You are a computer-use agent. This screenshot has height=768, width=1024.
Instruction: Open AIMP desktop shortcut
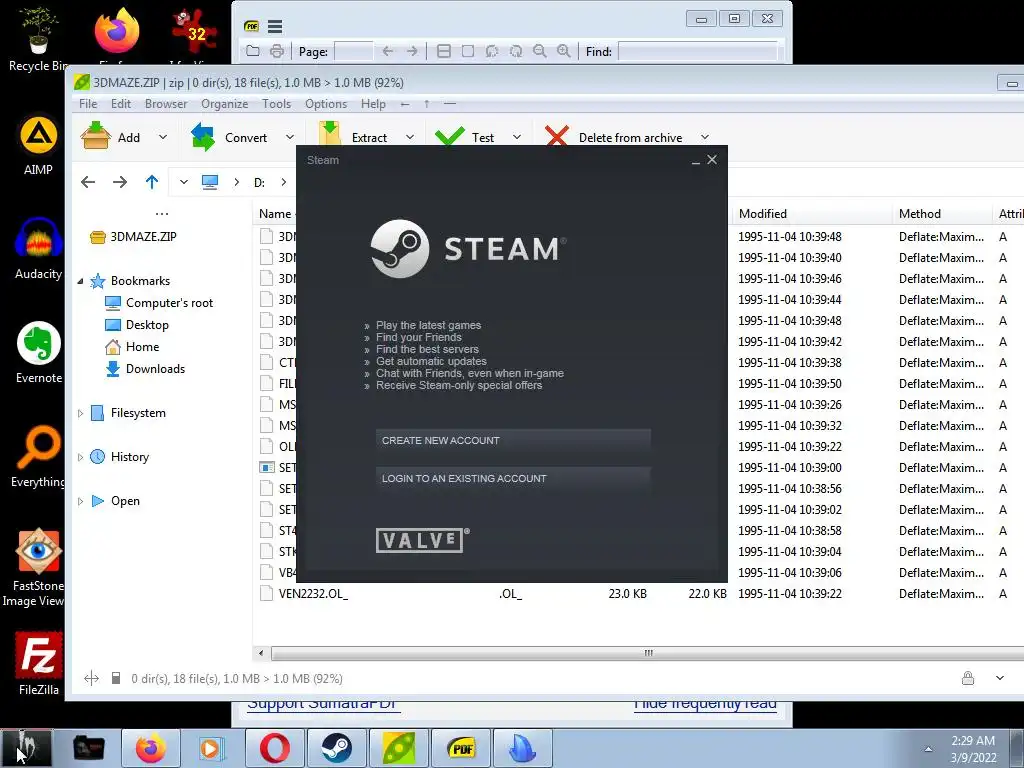coord(39,145)
